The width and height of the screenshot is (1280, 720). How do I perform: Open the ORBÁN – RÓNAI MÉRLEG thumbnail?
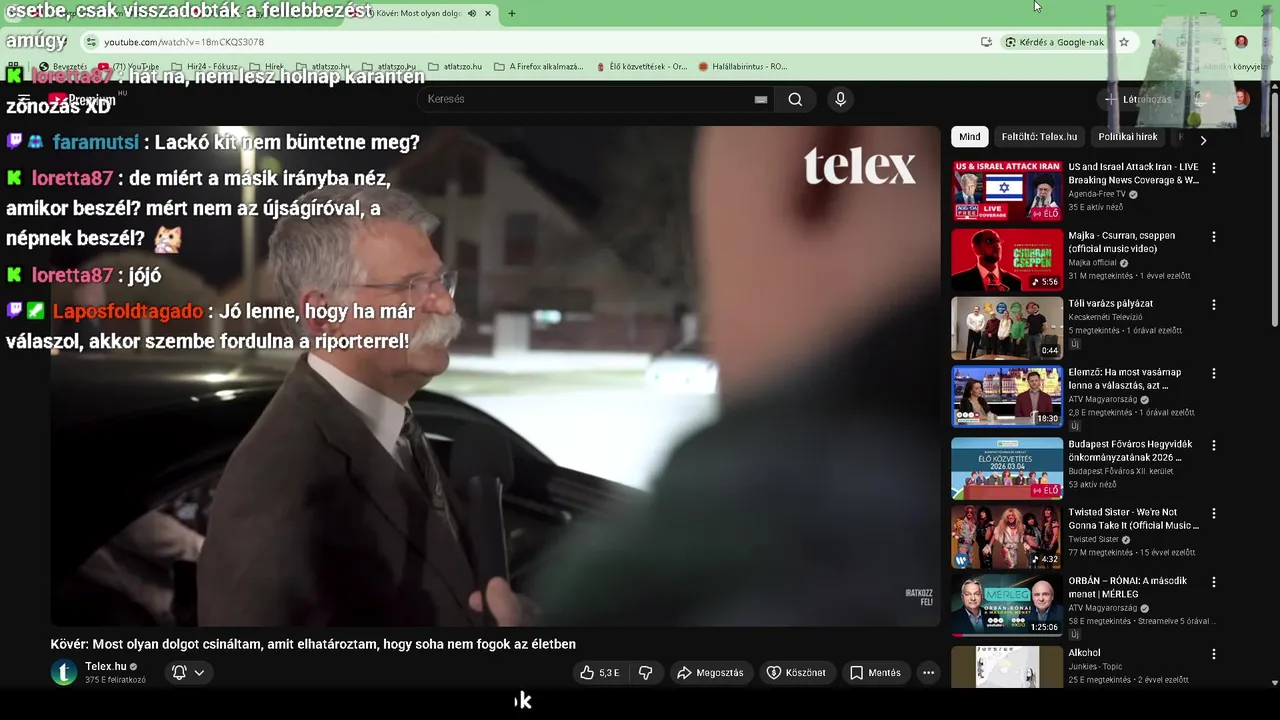(1007, 605)
